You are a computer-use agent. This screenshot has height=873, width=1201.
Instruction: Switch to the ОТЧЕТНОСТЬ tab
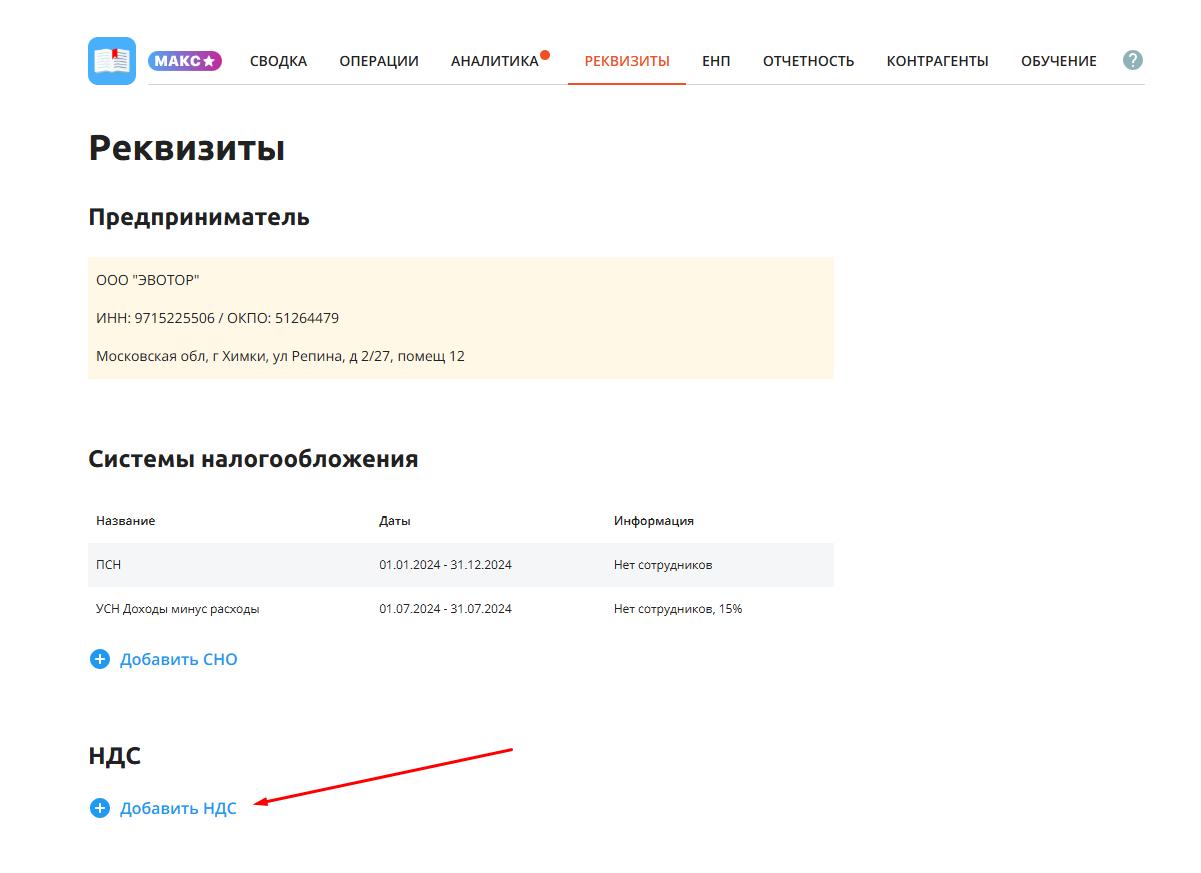tap(809, 61)
